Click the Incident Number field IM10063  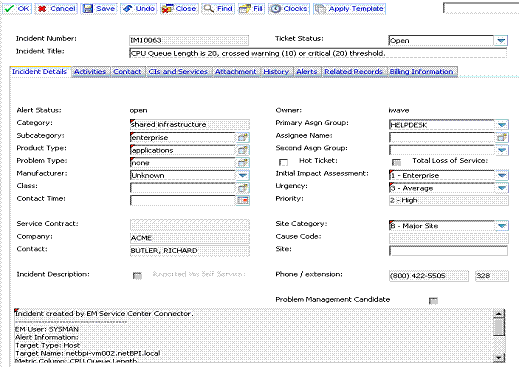tap(189, 40)
